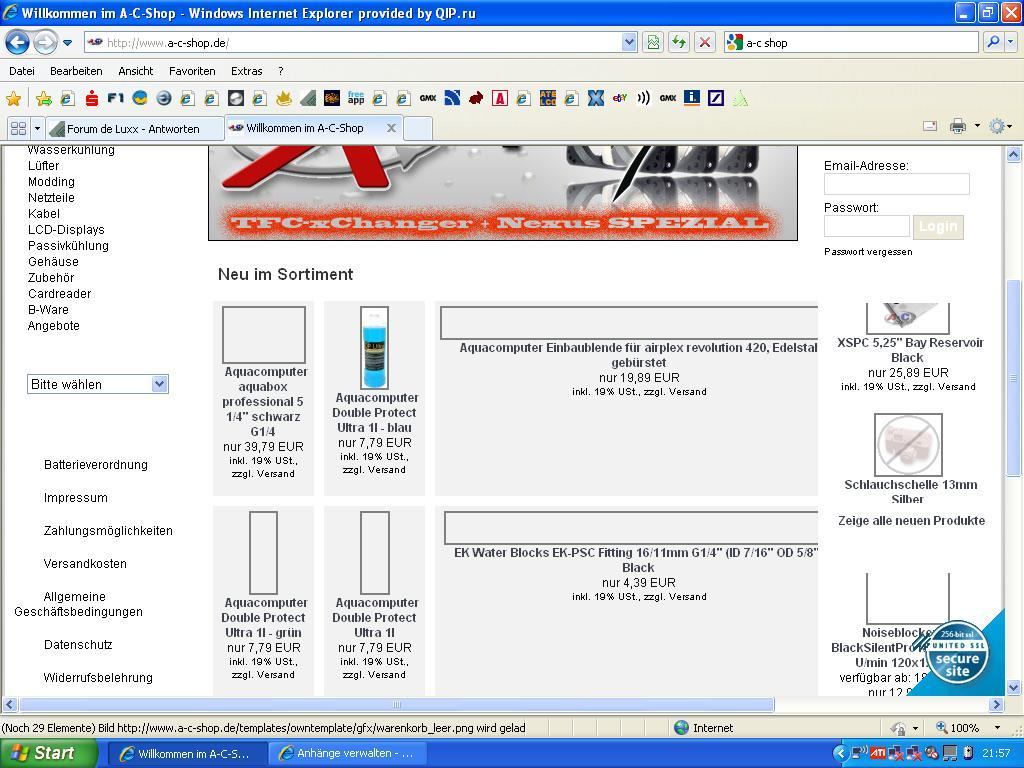Open the eBay bookmark icon

(620, 99)
